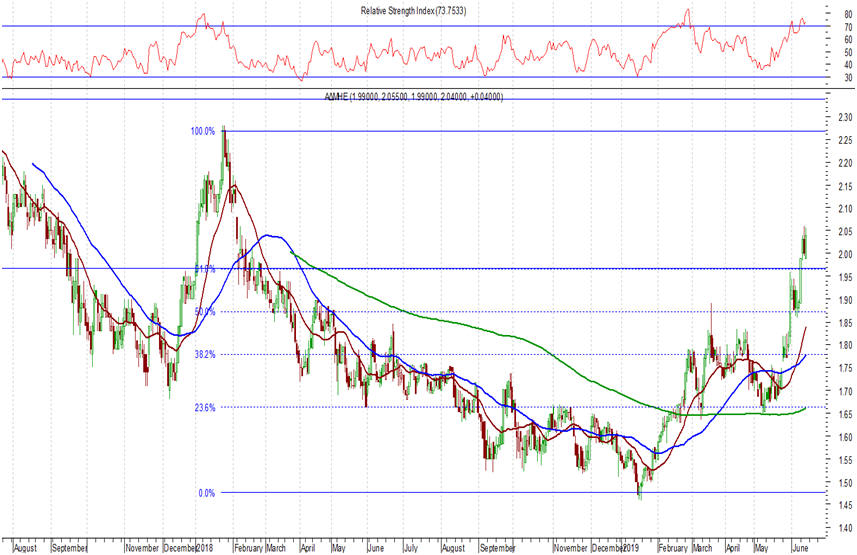The width and height of the screenshot is (857, 555).
Task: Select the 100.0% Fibonacci level label
Action: point(203,131)
